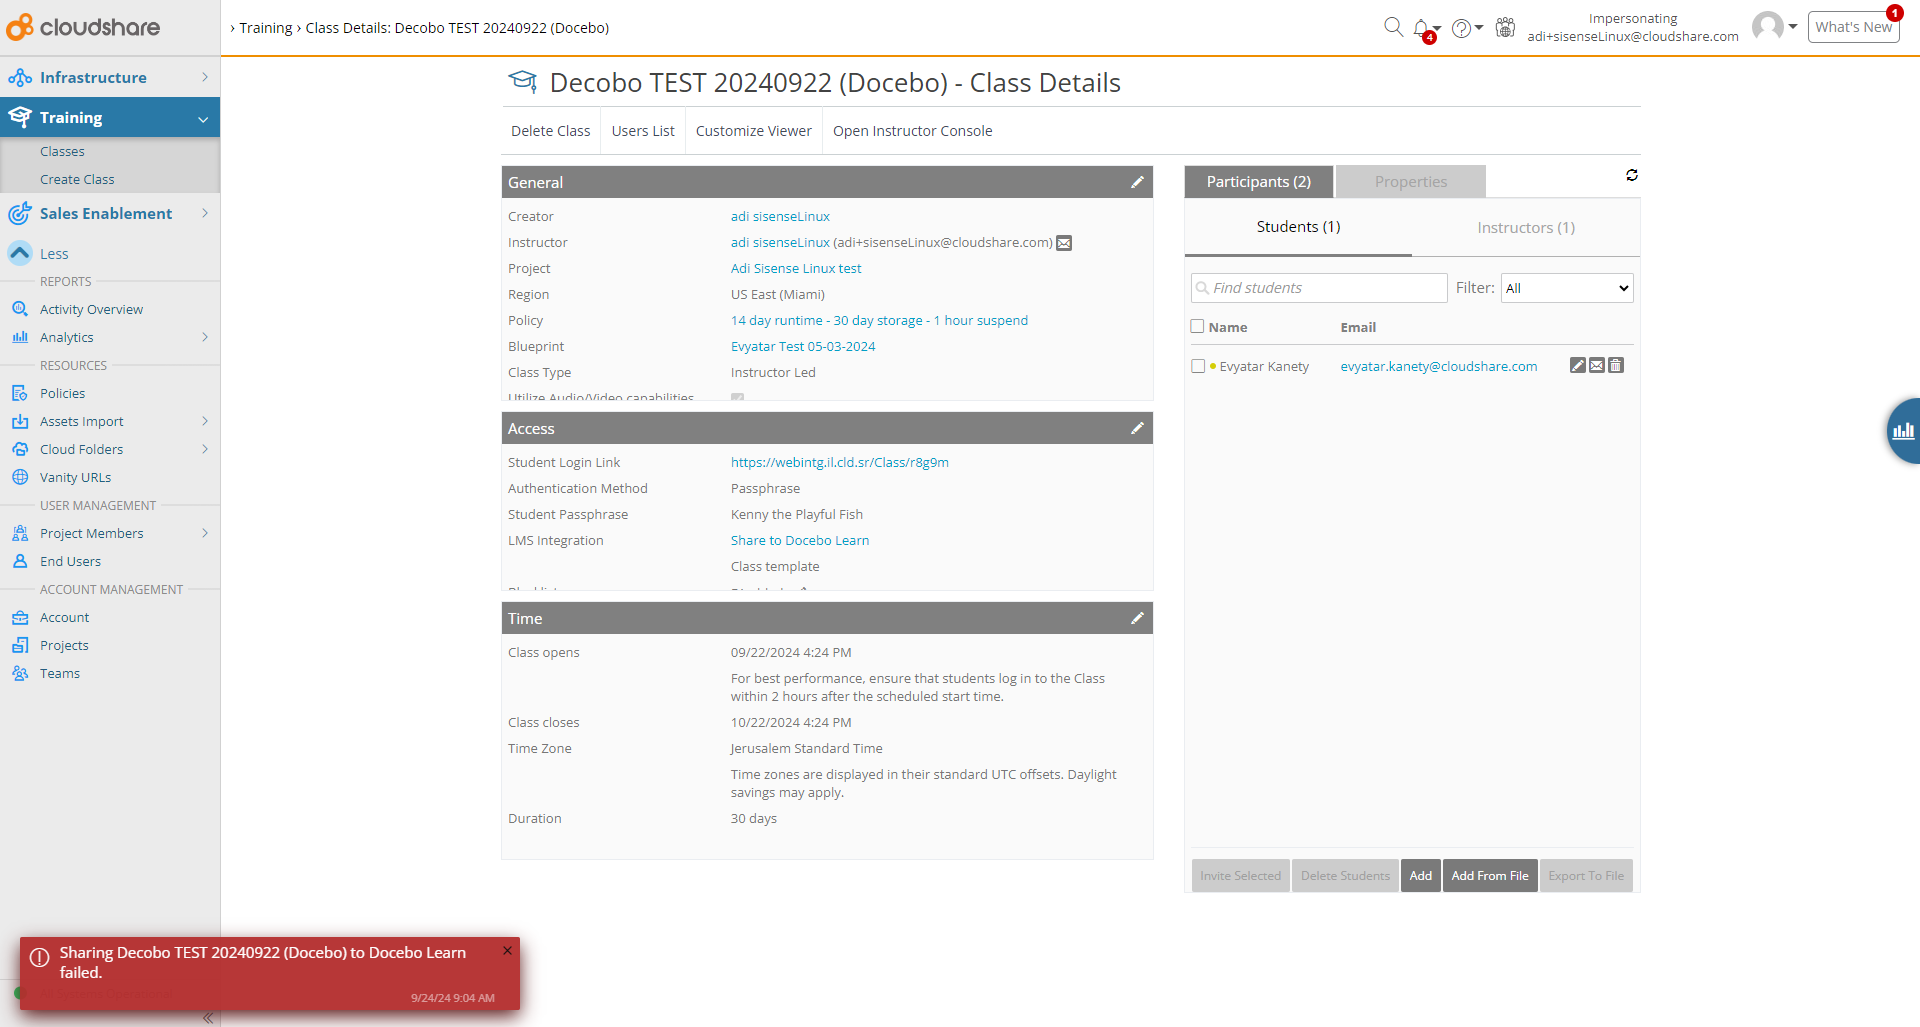Open Evyatar Test 05-03-2024 blueprint link

pyautogui.click(x=803, y=346)
